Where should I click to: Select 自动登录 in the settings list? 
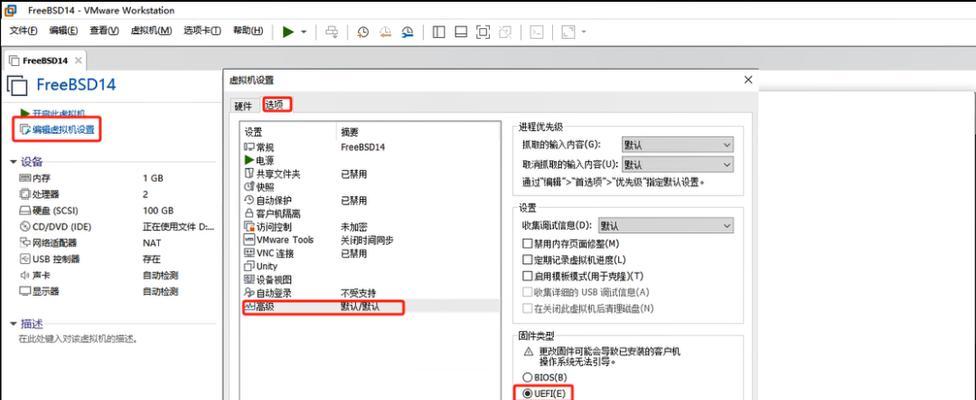(x=370, y=292)
